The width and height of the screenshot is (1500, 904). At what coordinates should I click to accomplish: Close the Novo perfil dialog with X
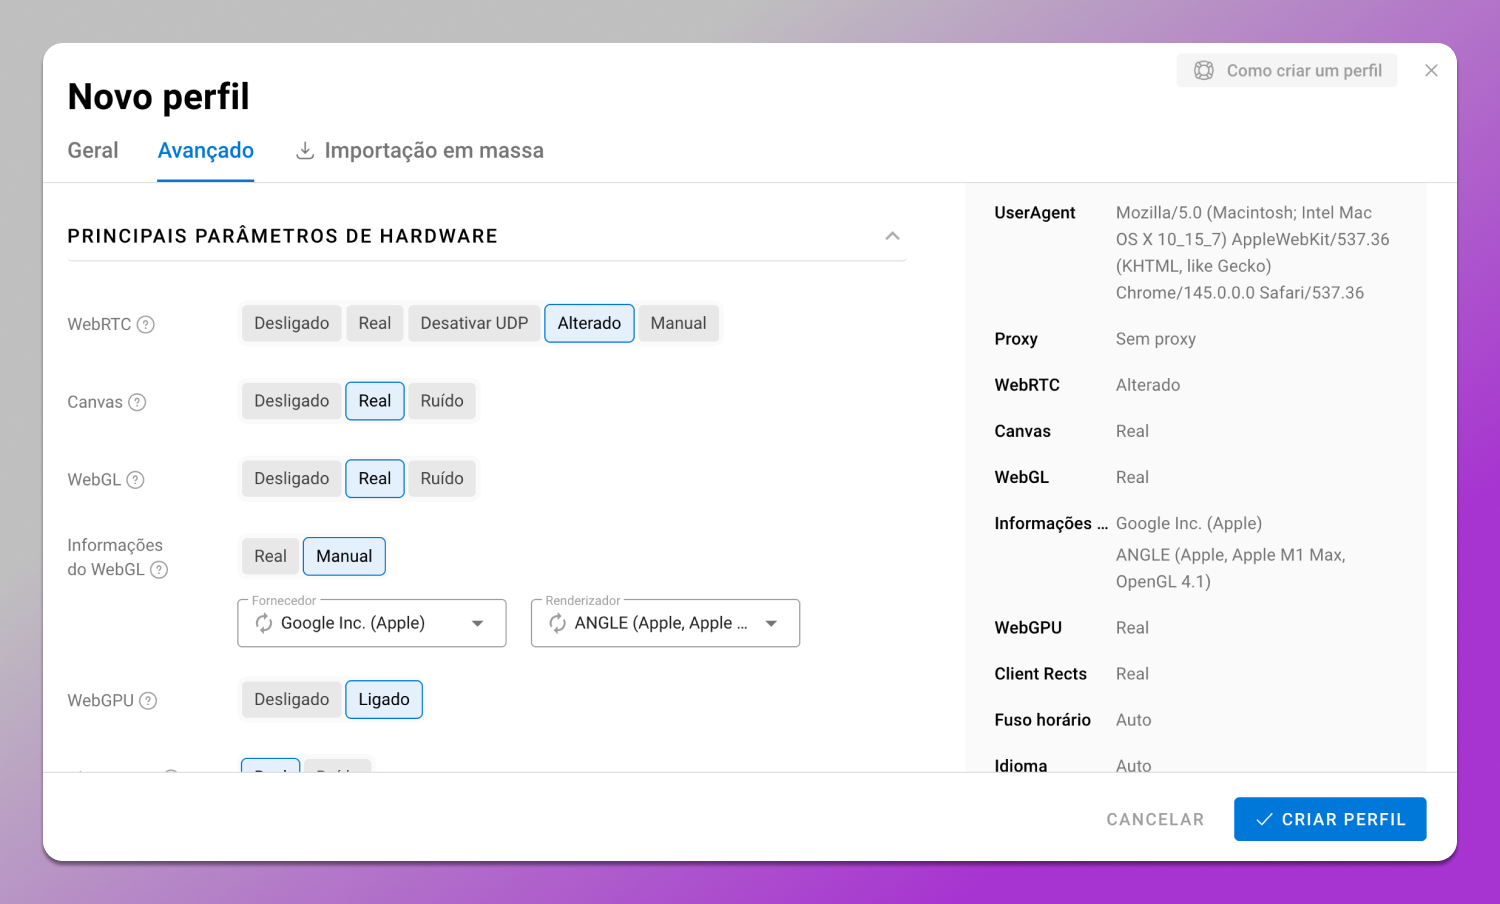tap(1431, 70)
